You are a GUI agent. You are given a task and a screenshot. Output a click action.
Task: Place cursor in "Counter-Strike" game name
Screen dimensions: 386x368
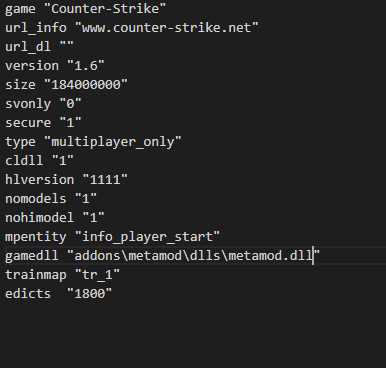click(105, 9)
